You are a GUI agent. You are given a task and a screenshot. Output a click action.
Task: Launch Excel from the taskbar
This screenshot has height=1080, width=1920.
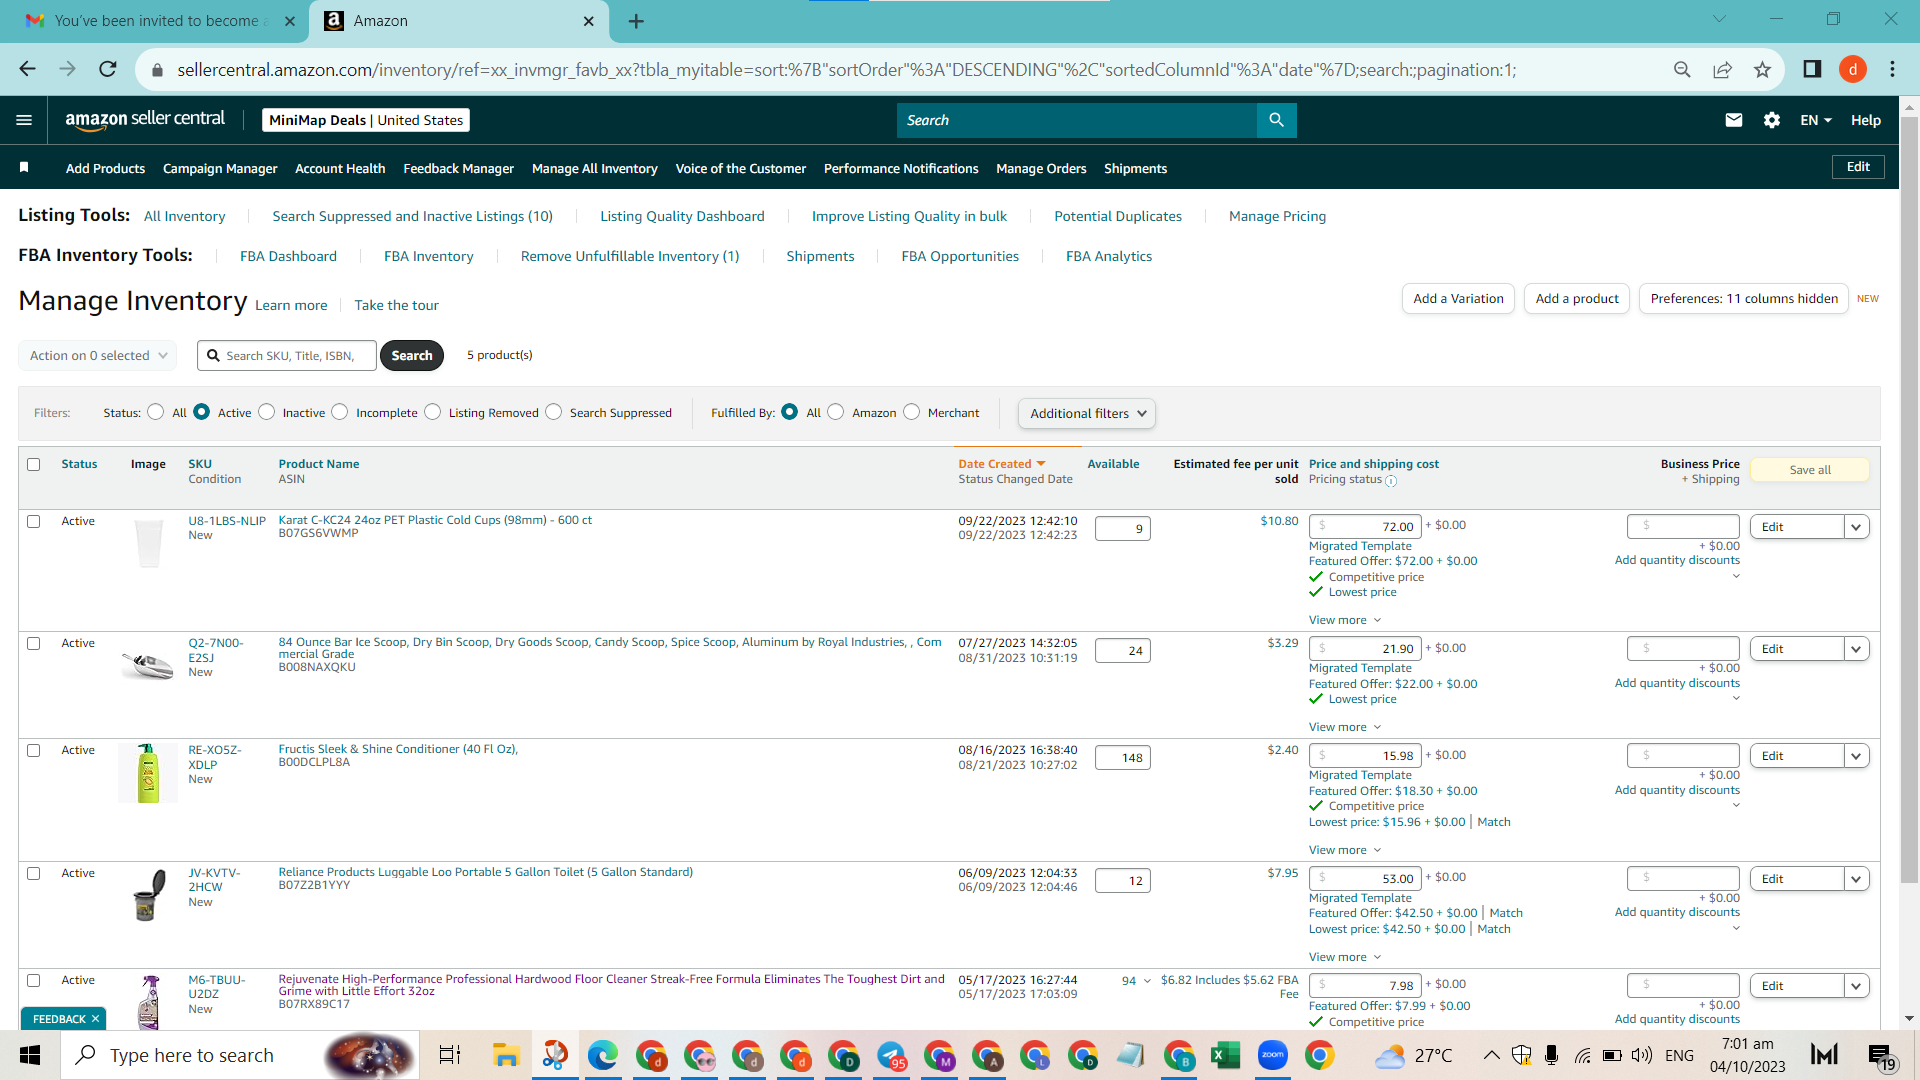[1225, 1055]
